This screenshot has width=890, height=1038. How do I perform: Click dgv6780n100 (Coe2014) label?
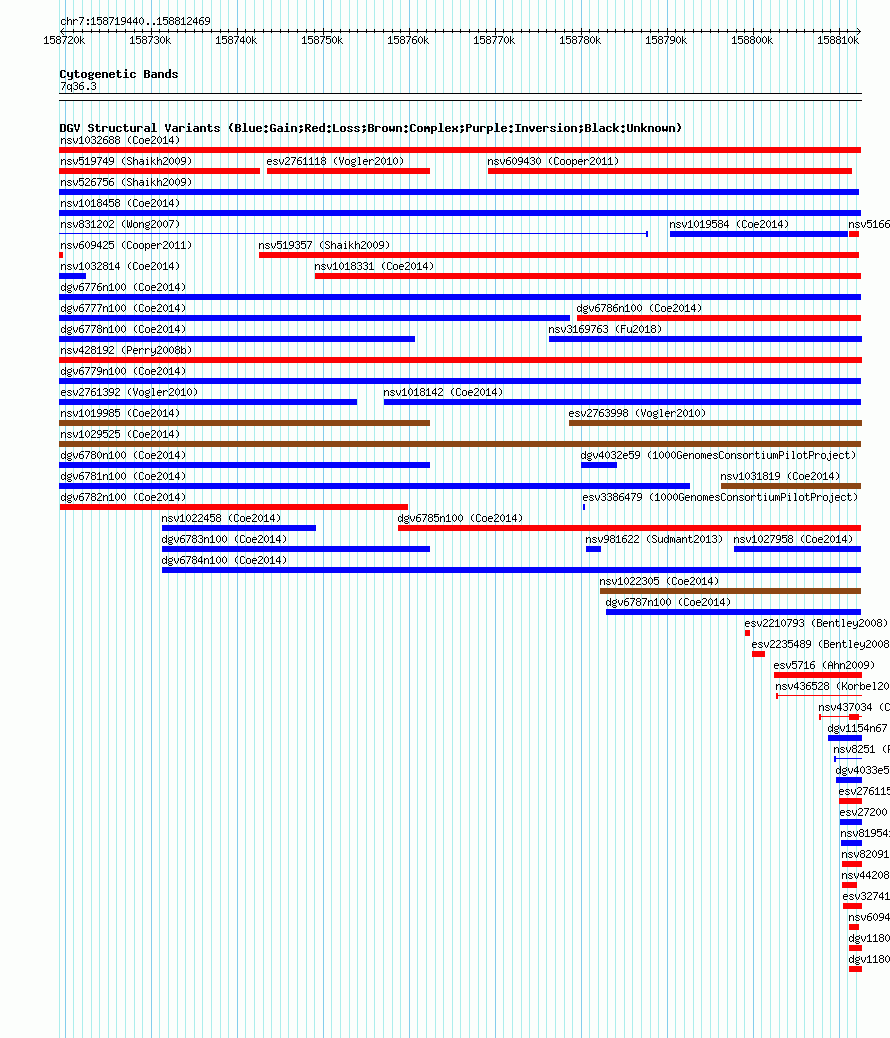point(123,456)
